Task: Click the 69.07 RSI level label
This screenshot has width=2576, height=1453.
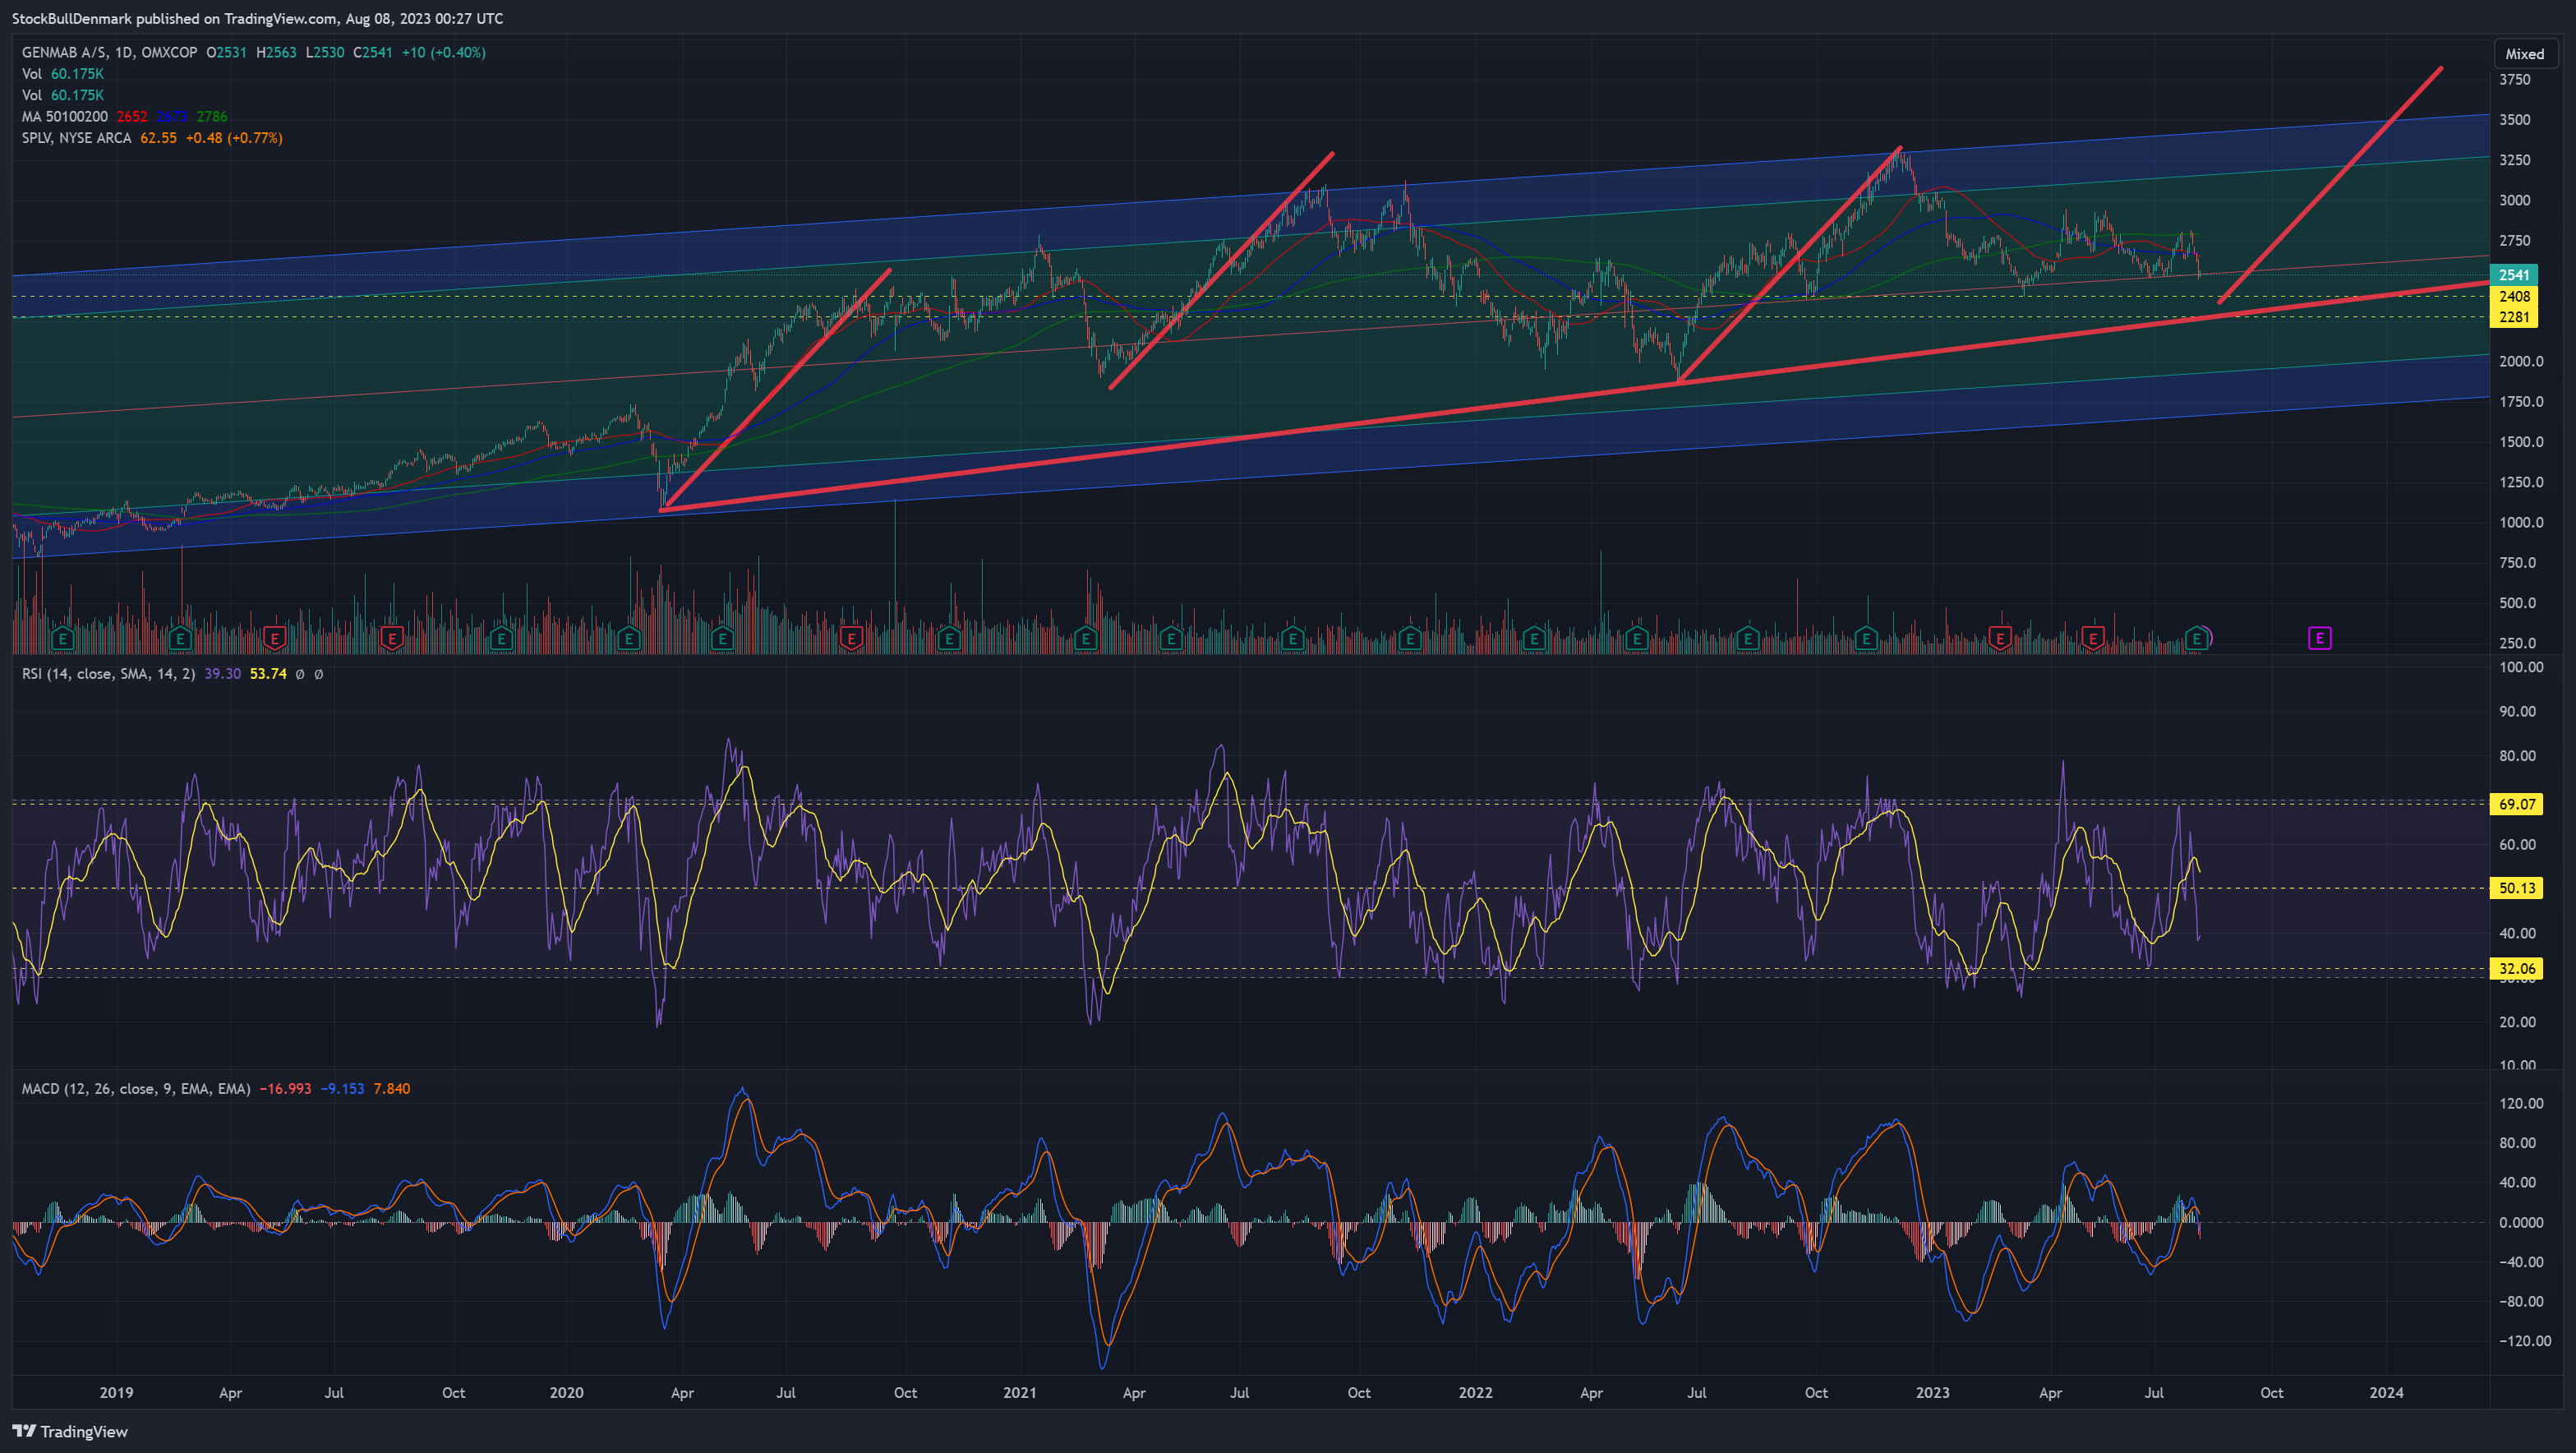Action: point(2516,804)
